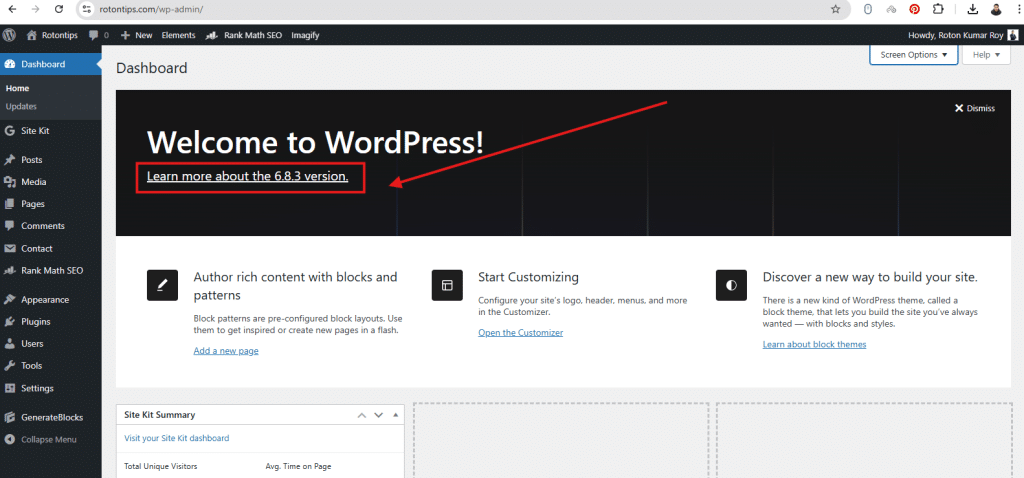Open the Updates submenu item
Viewport: 1024px width, 478px height.
21,106
